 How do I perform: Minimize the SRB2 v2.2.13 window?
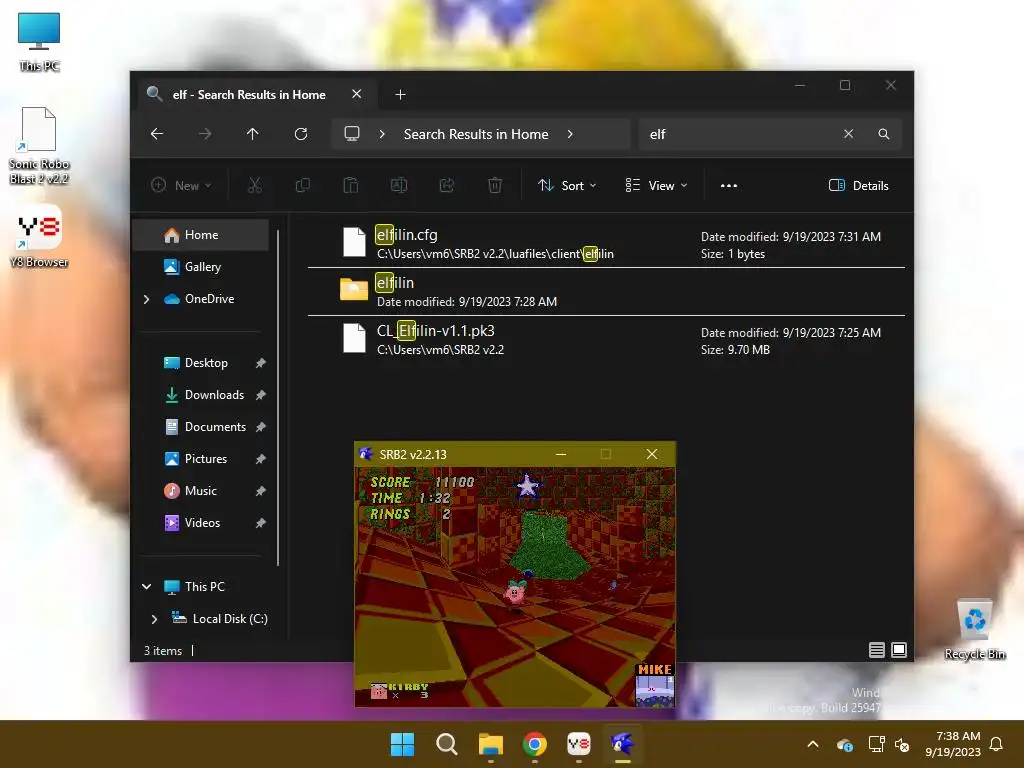pos(561,455)
